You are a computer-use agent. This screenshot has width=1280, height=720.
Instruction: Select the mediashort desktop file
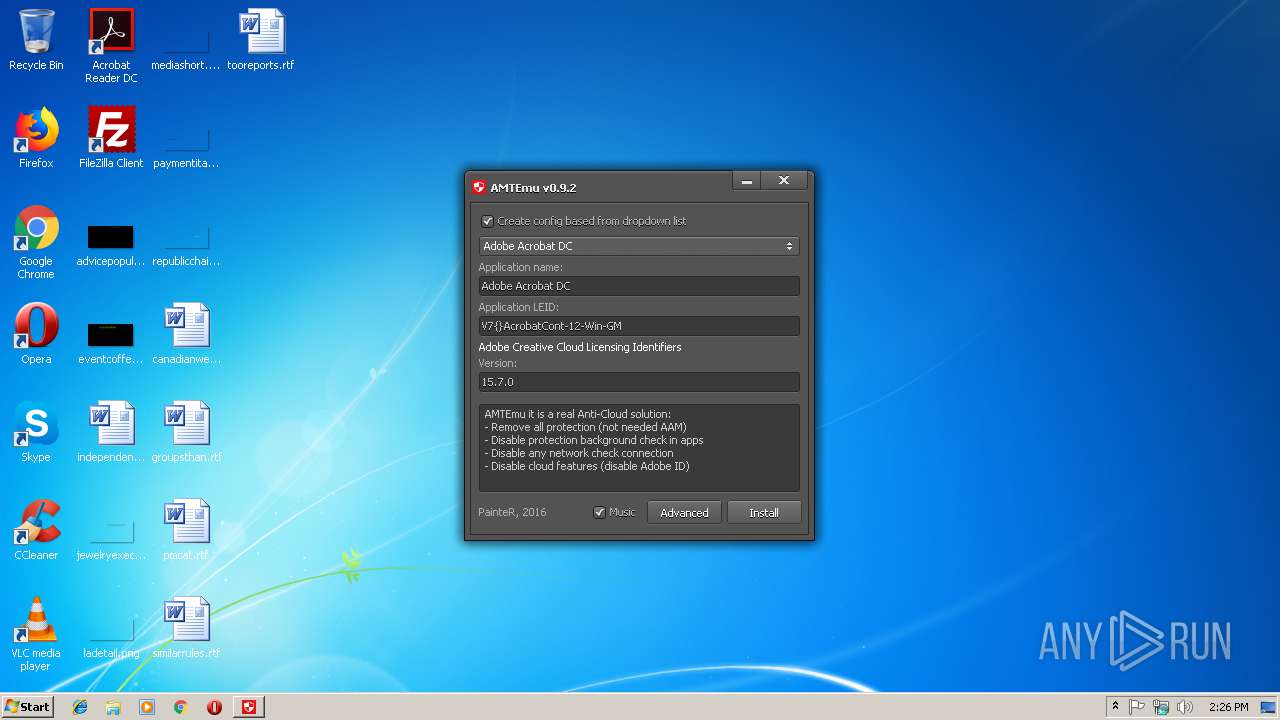pos(186,41)
